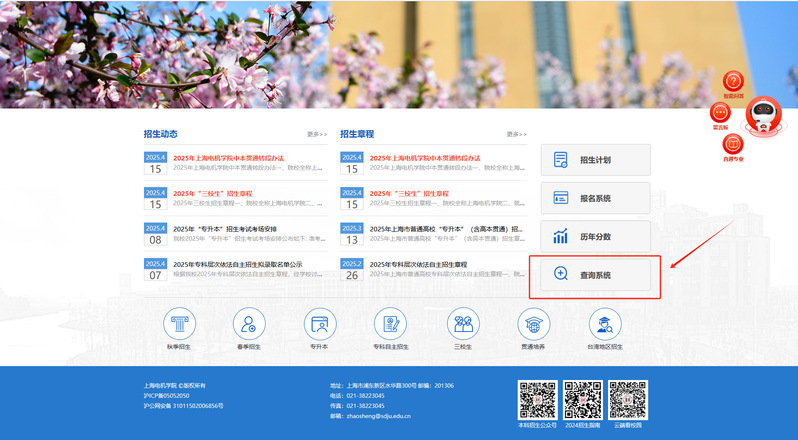Click the 秋季招生 circle icon

point(180,324)
